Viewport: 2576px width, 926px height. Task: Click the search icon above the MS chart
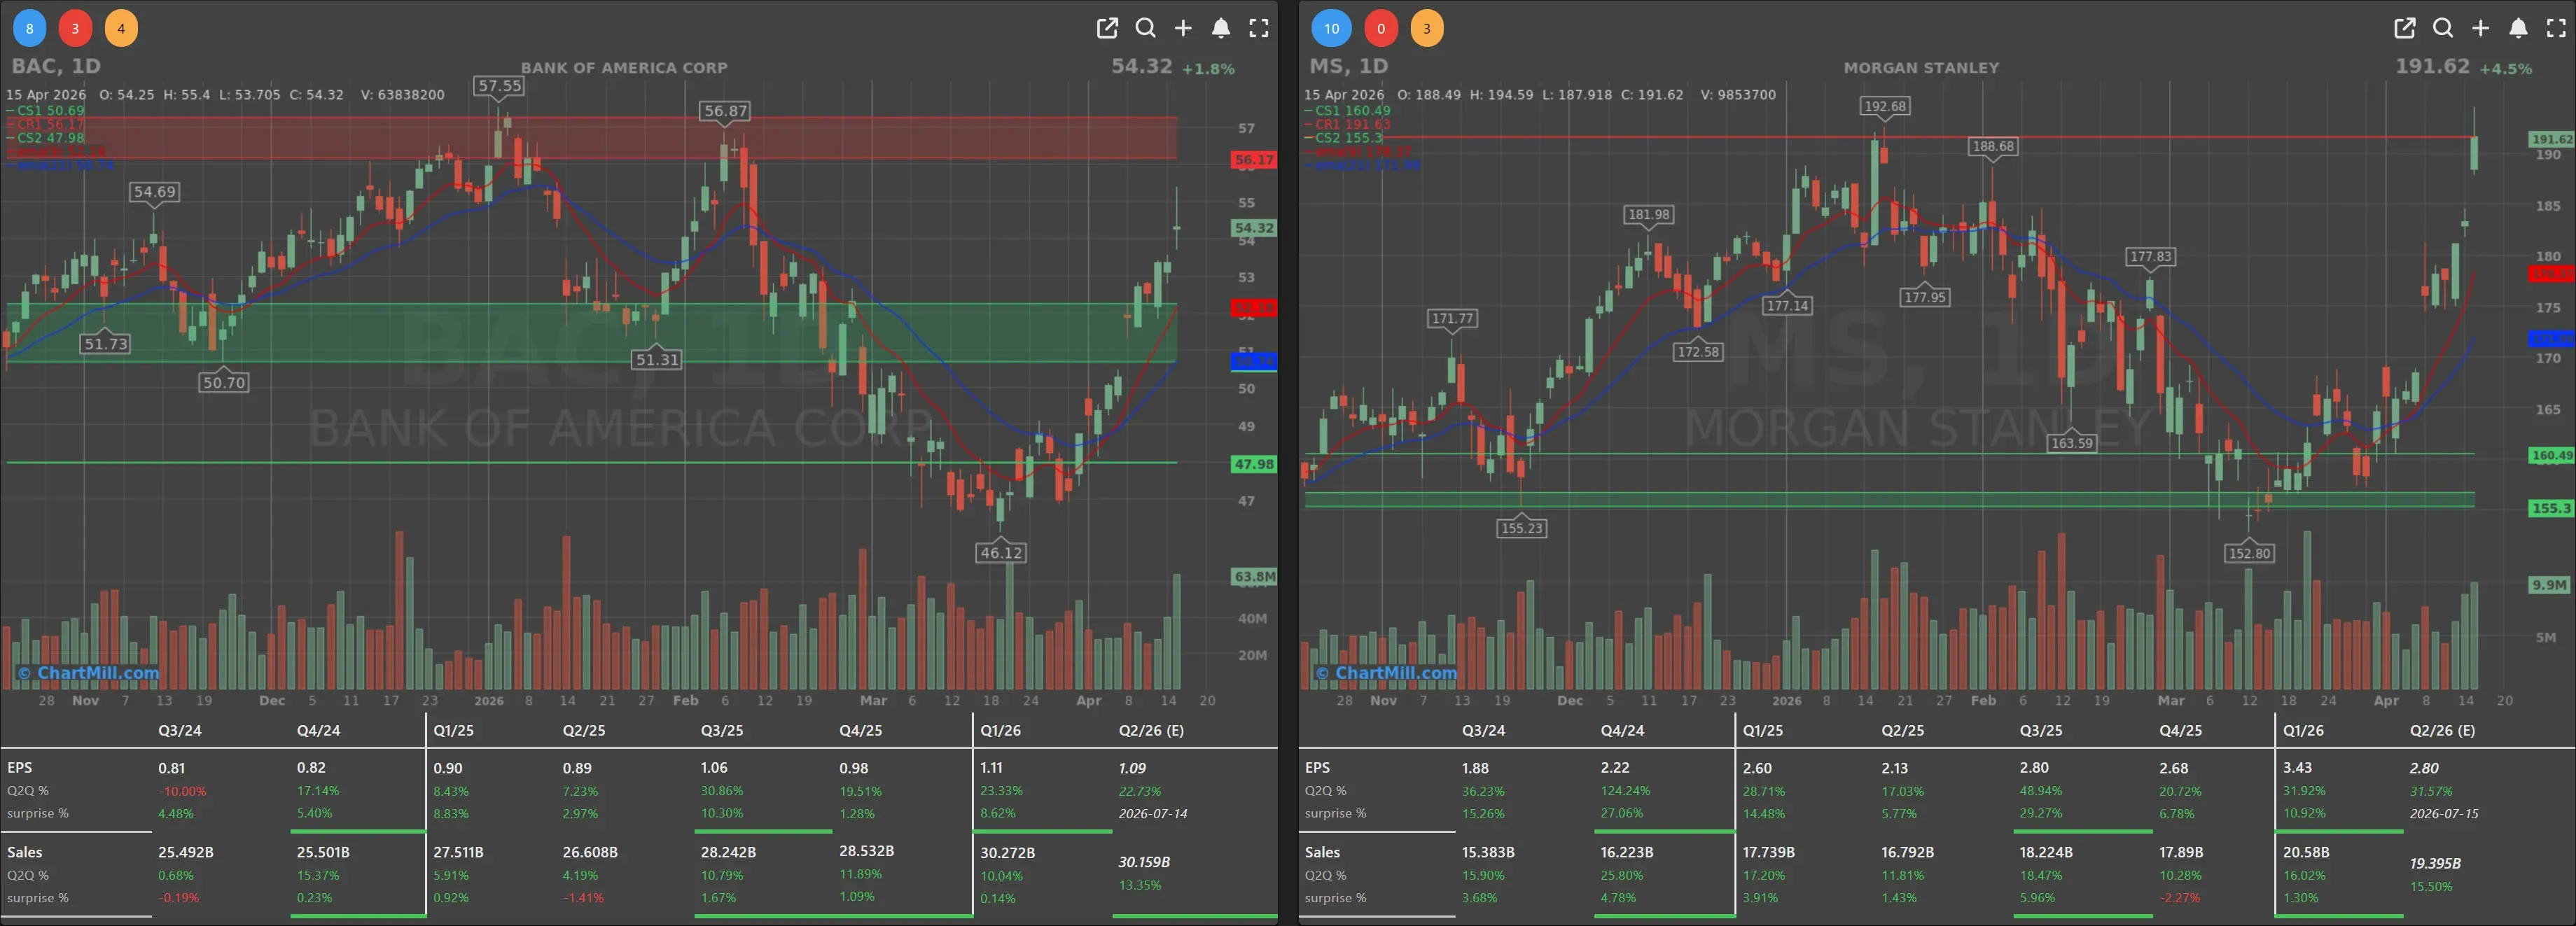(2442, 28)
